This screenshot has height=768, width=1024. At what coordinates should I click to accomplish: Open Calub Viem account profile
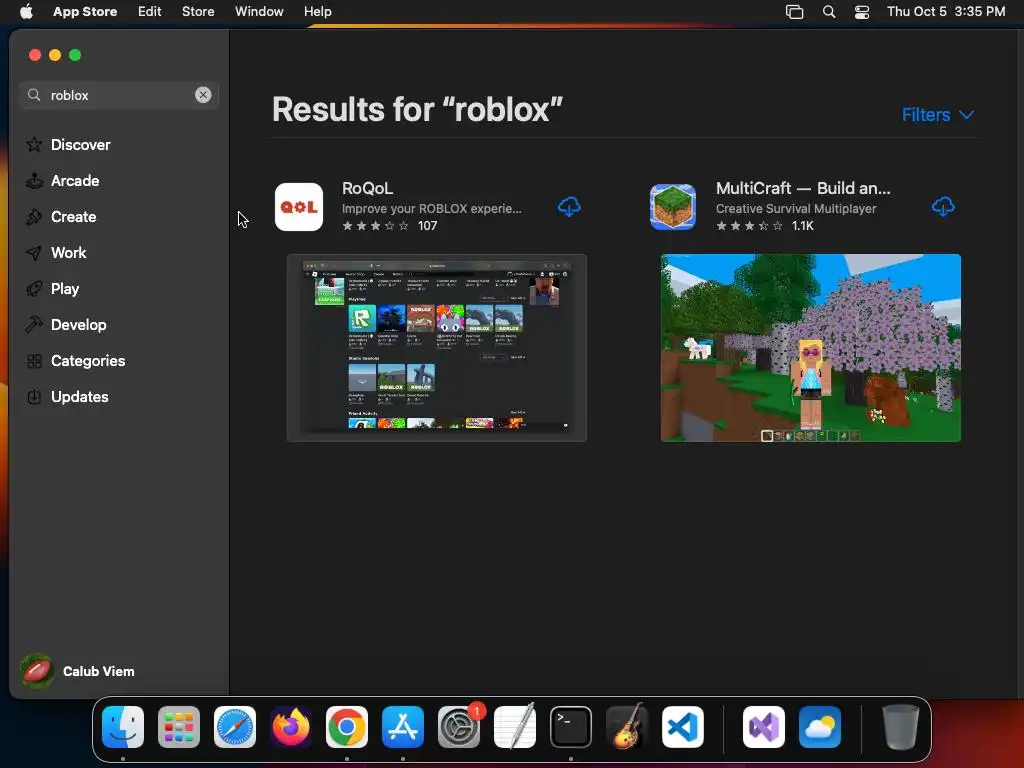coord(77,671)
